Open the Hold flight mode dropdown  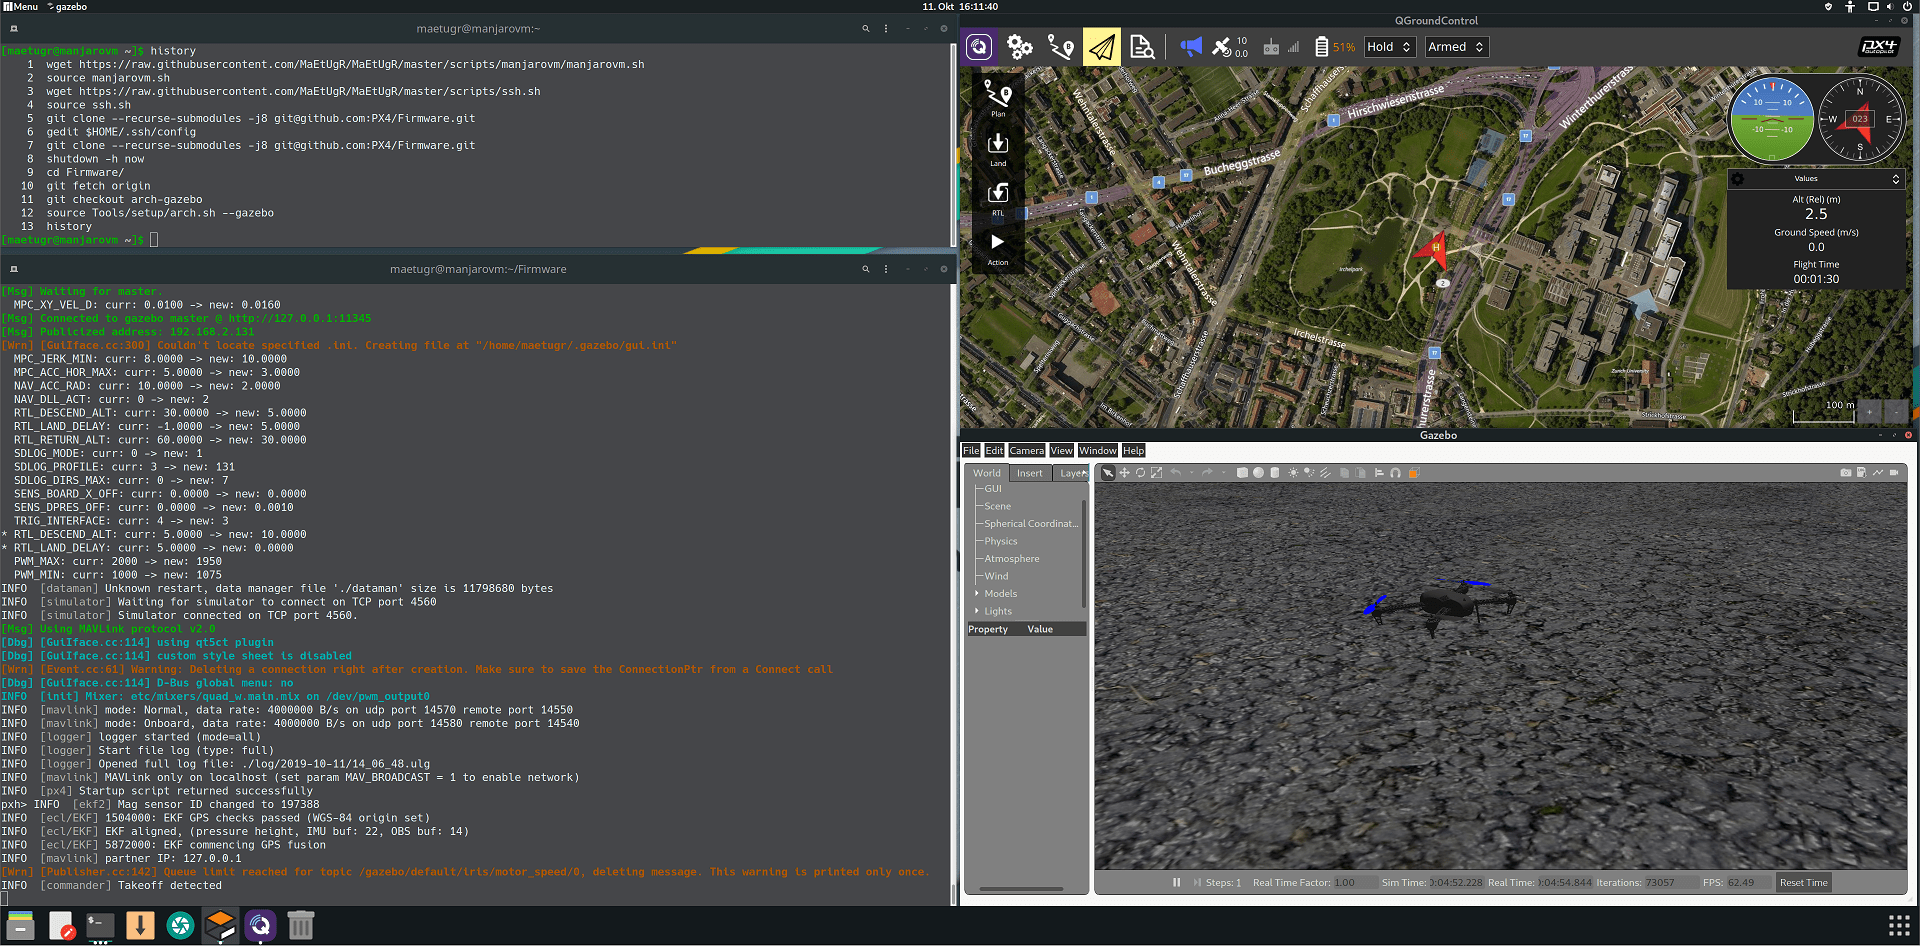[1389, 47]
